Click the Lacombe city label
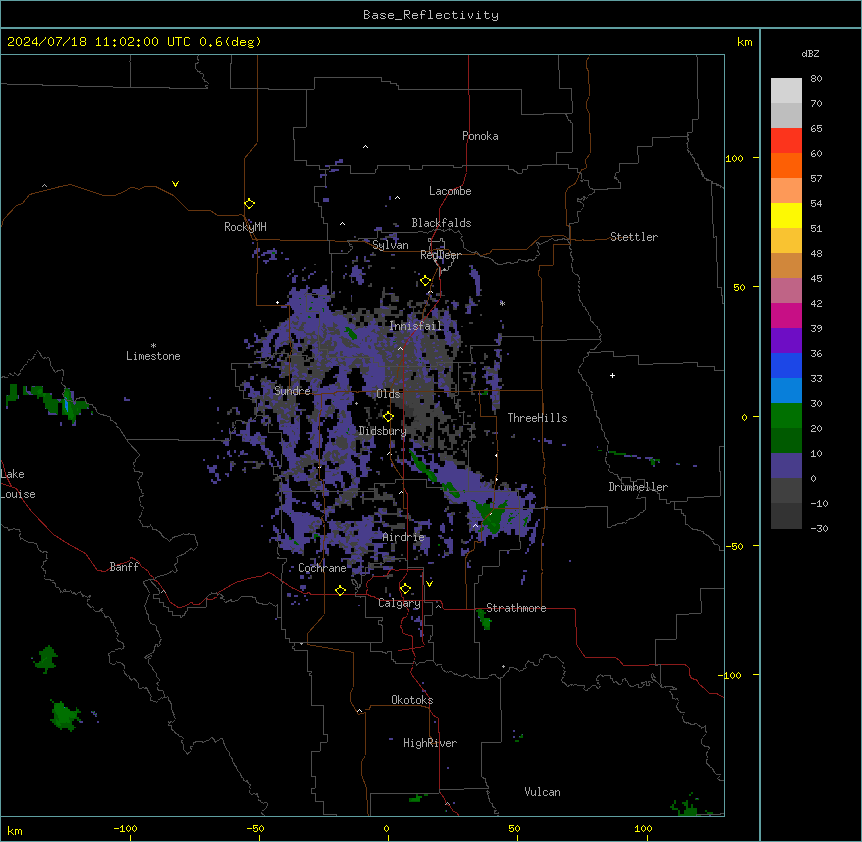This screenshot has width=862, height=842. 450,191
